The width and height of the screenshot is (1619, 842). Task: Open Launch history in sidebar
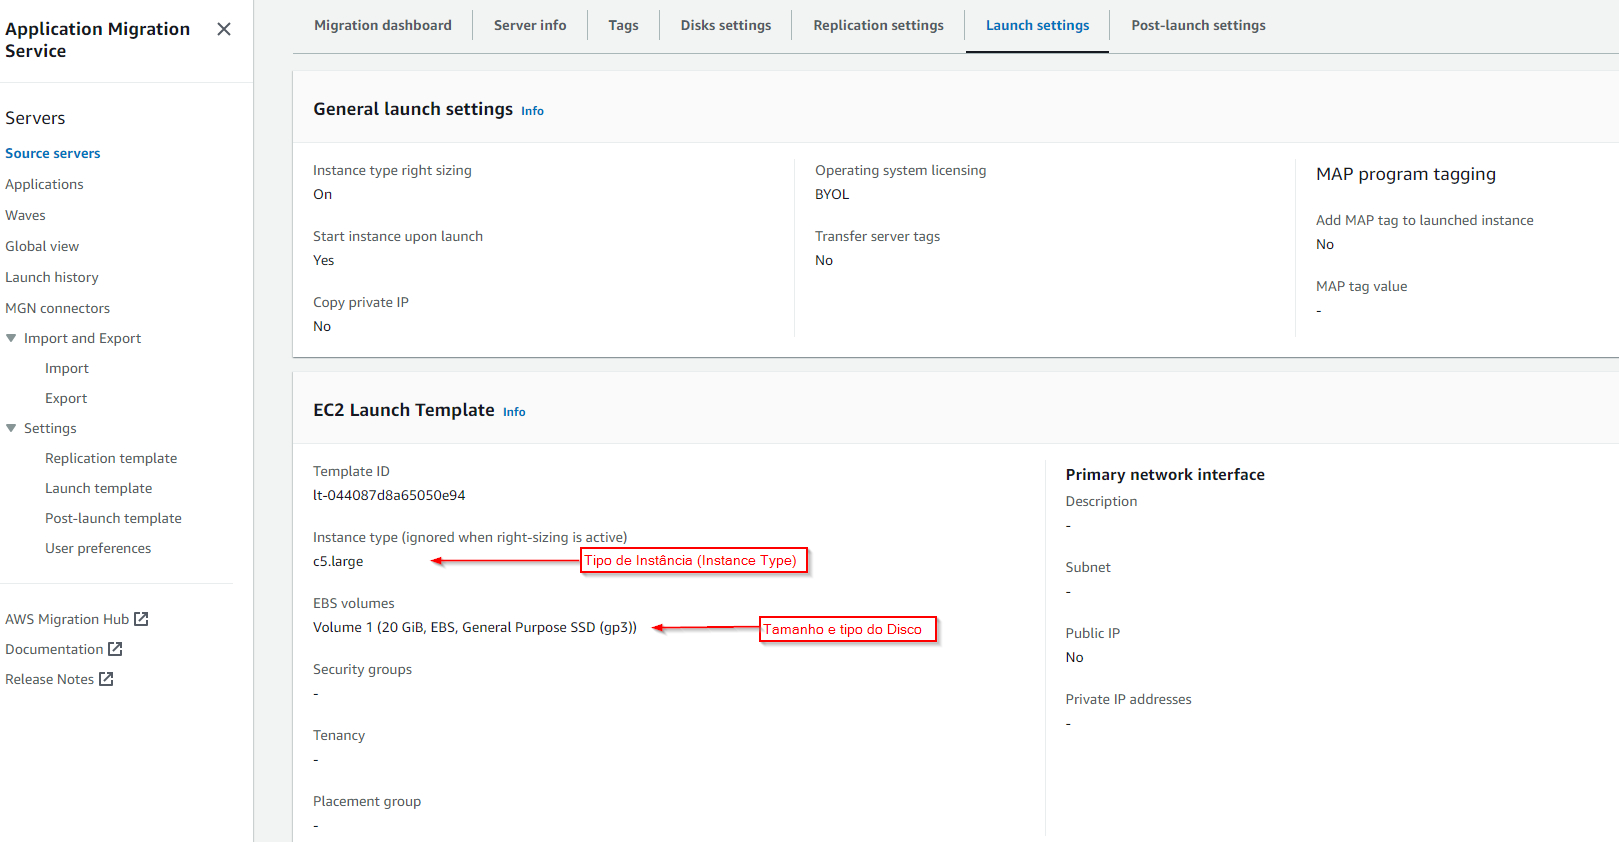pyautogui.click(x=52, y=277)
